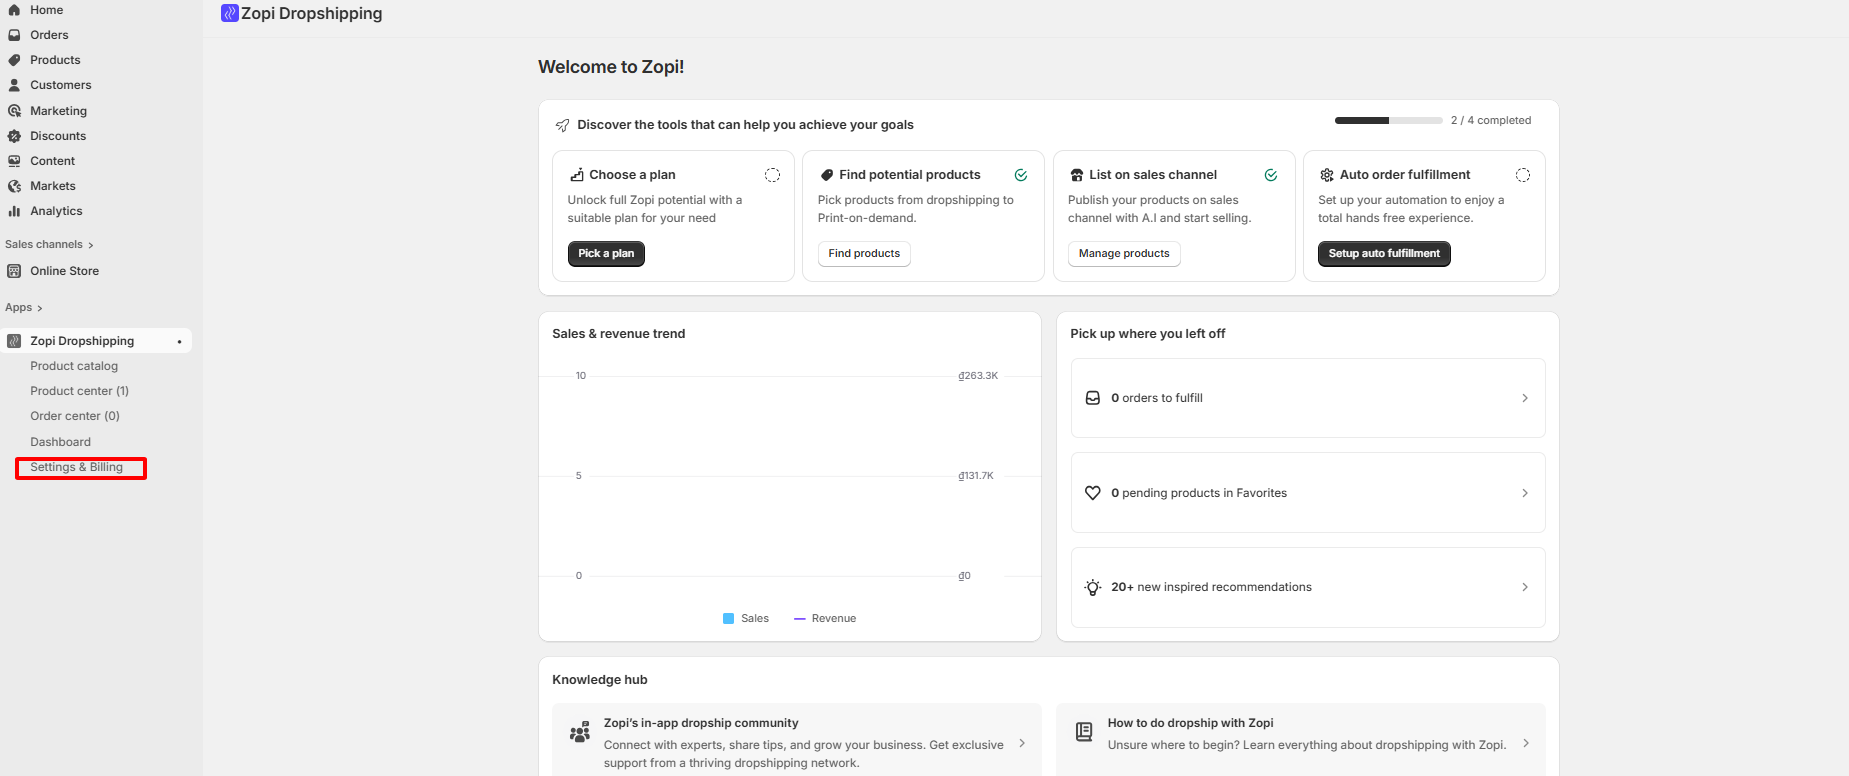This screenshot has width=1849, height=776.
Task: Open the 0 orders to fulfill chevron
Action: pyautogui.click(x=1524, y=398)
